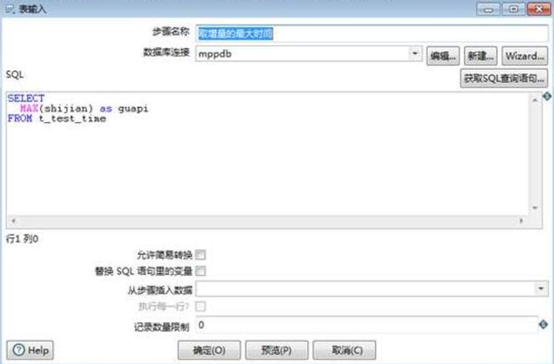Viewport: 554px width, 364px height.
Task: Click the SELECT keyword in SQL editor
Action: point(26,98)
